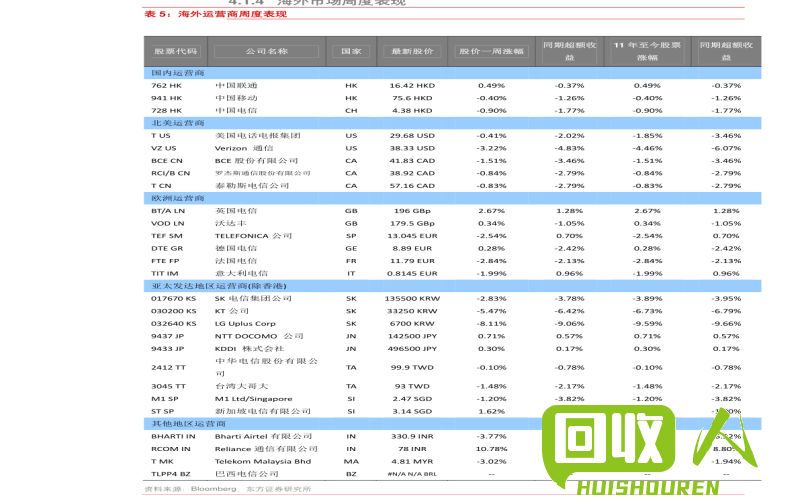This screenshot has width=800, height=500.
Task: Click company name 泰勒斯电信公司
Action: [x=252, y=186]
